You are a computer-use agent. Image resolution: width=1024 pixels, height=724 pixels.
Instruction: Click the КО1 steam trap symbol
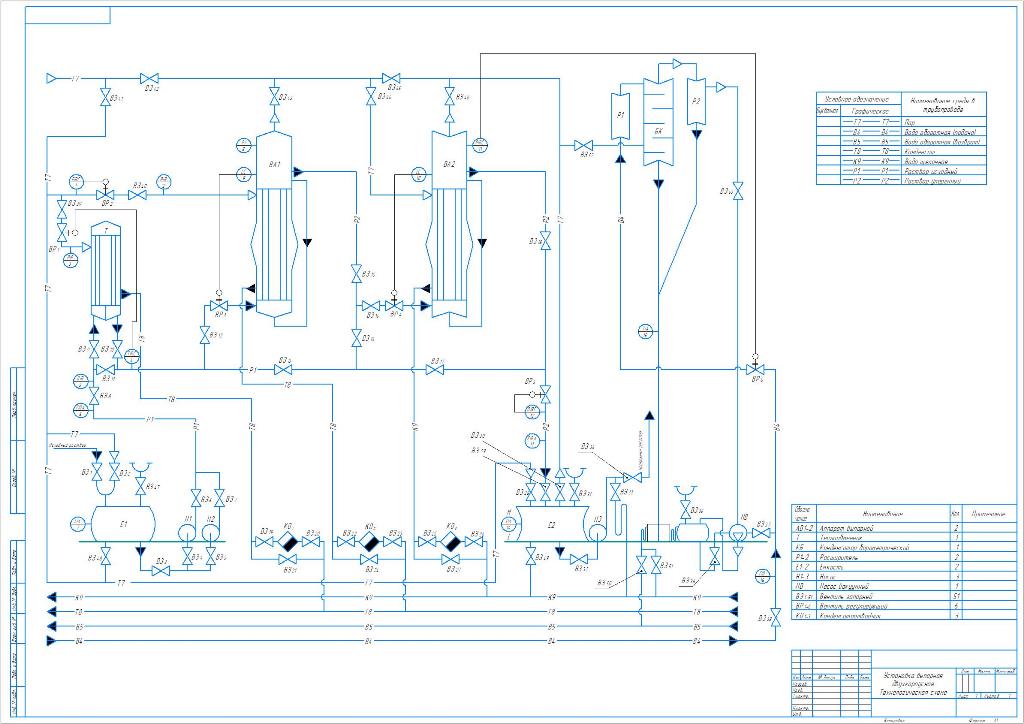tap(287, 542)
